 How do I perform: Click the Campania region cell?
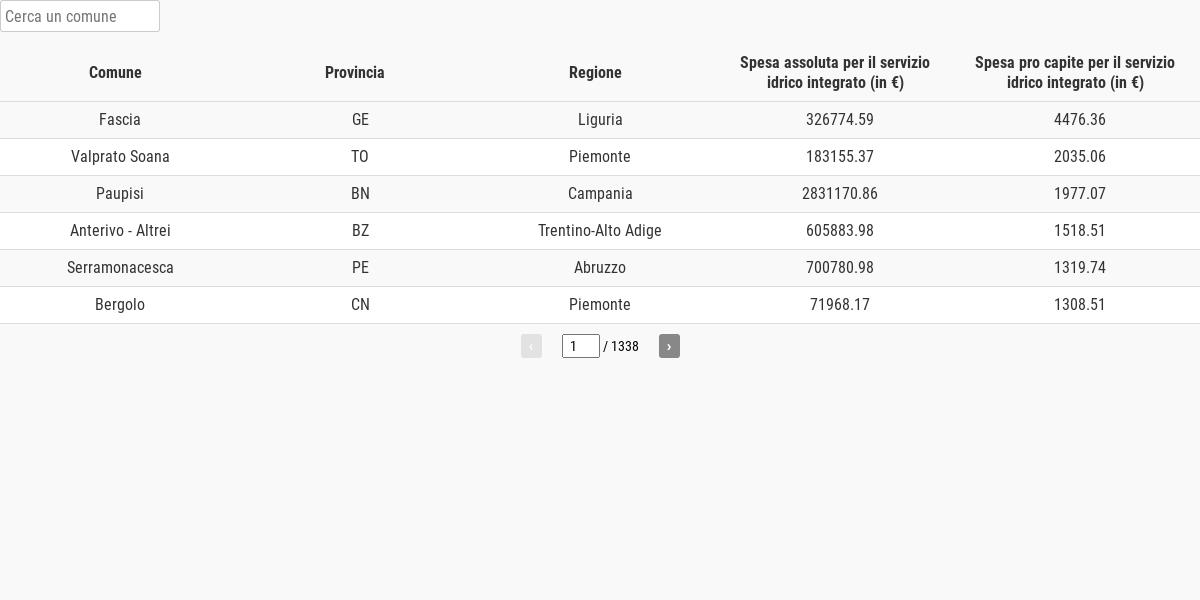[x=600, y=194]
